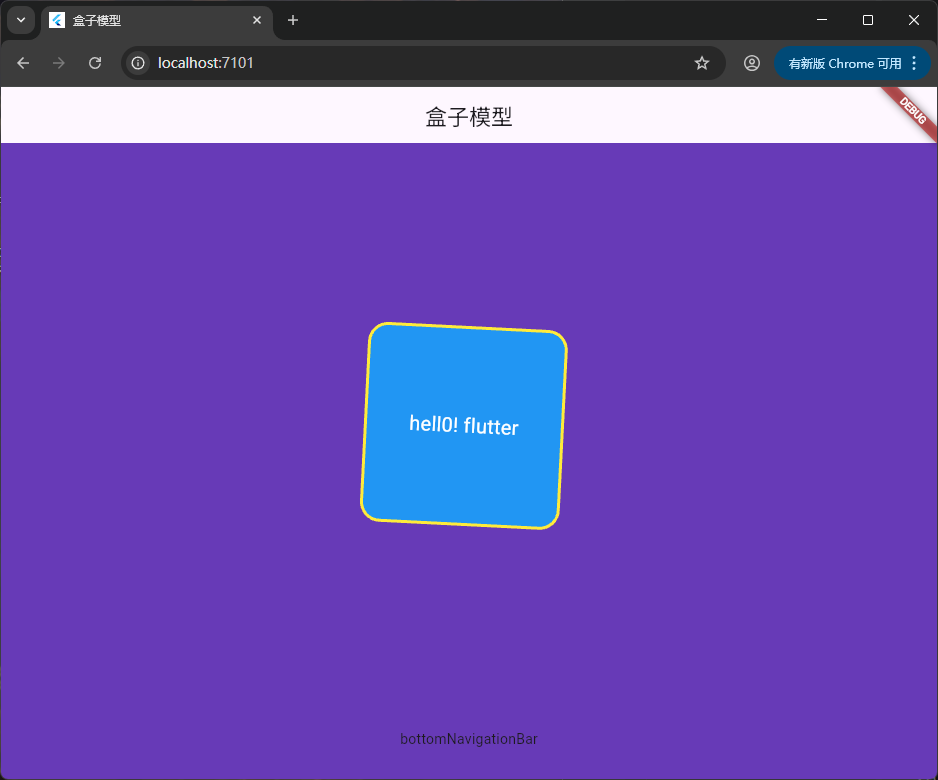The image size is (938, 780).
Task: Click the 有新版 Chrome 可用 update button
Action: tap(843, 63)
